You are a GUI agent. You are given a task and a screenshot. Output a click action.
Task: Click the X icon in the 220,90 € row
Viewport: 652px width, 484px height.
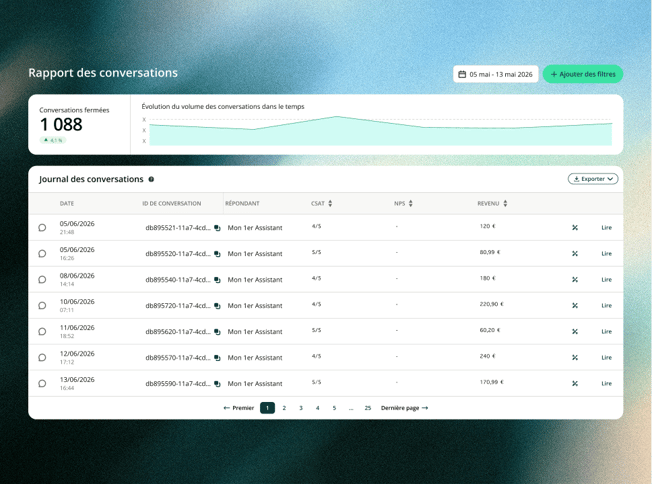point(575,306)
